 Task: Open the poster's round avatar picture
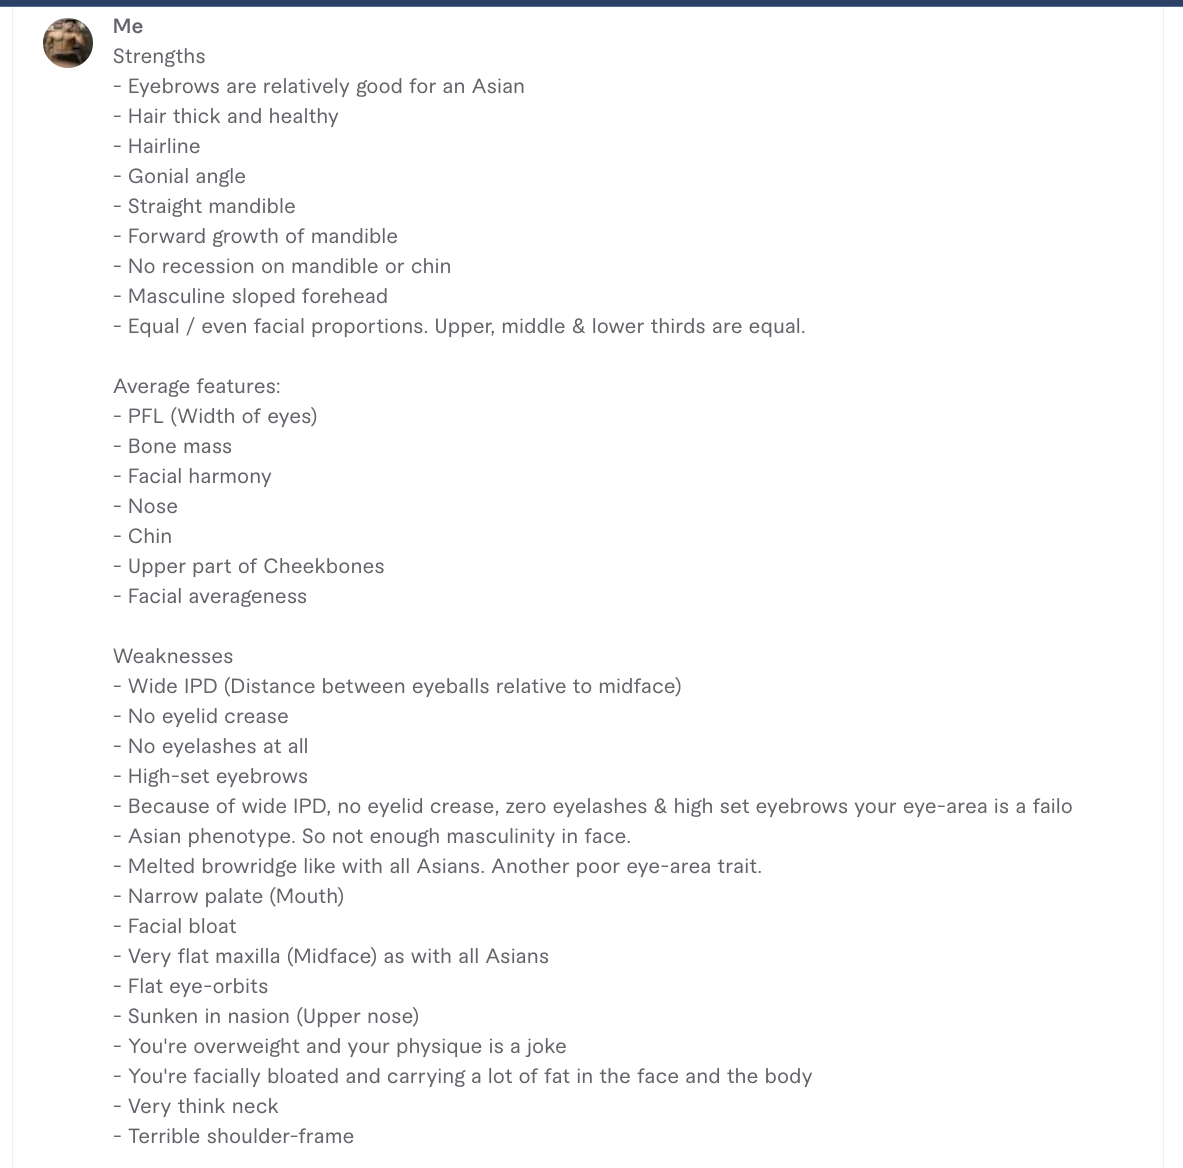click(x=68, y=43)
